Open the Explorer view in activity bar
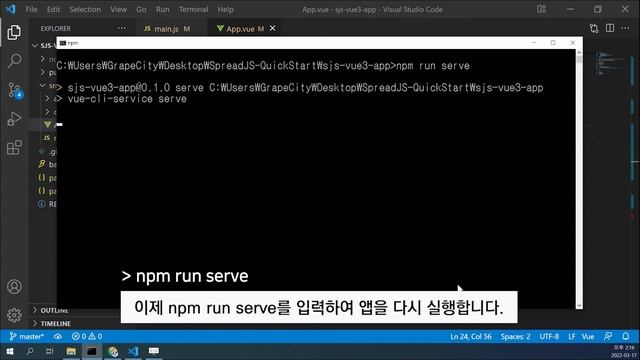The image size is (640, 360). tap(14, 32)
